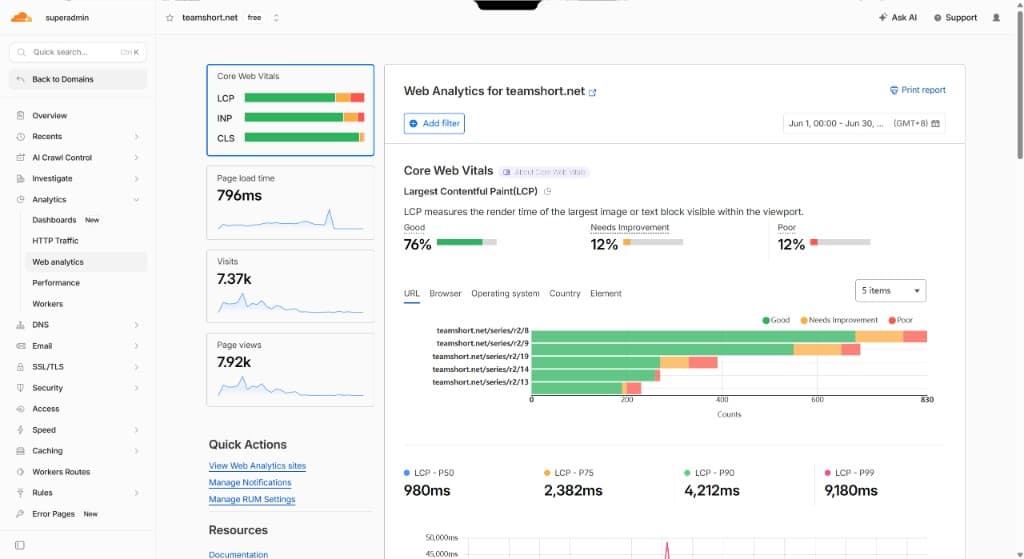Open the Documentation resource link
The image size is (1024, 559).
click(238, 554)
